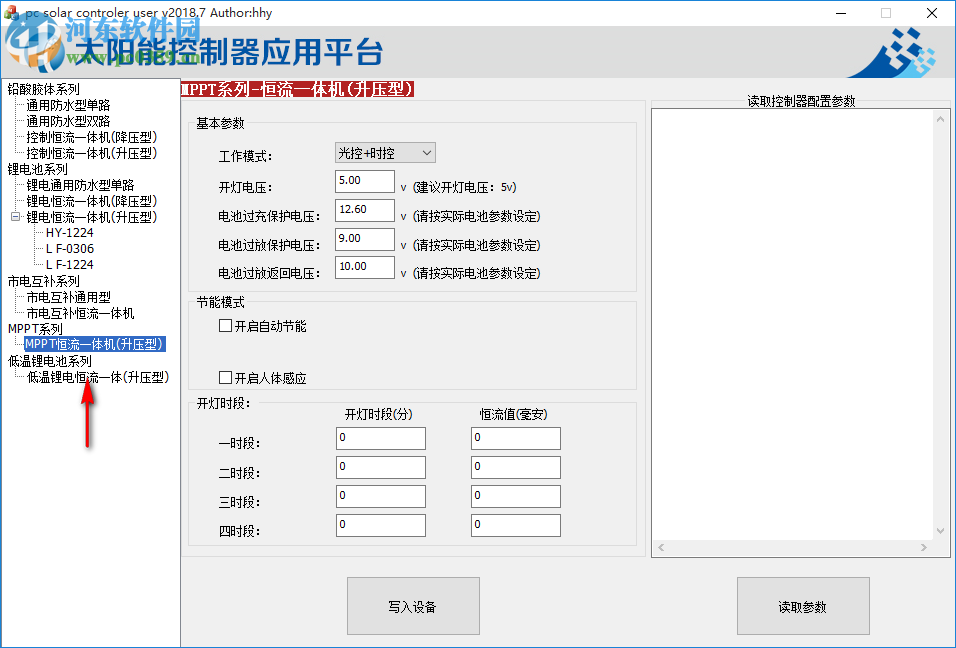Select 锂电恒流一体机(升压型) tree item

[91, 216]
